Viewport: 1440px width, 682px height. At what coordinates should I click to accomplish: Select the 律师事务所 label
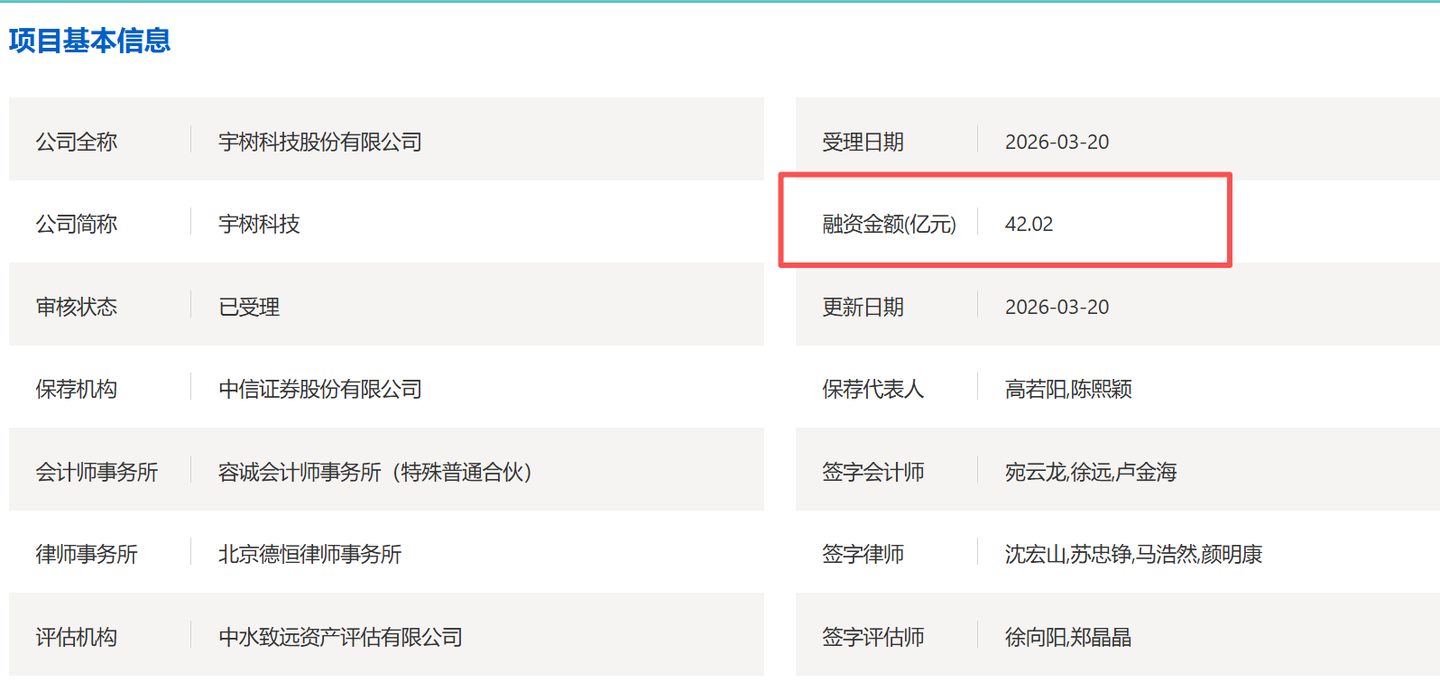tap(87, 554)
